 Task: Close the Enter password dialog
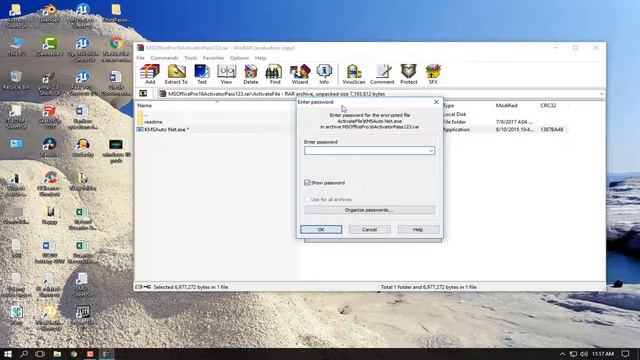[436, 102]
